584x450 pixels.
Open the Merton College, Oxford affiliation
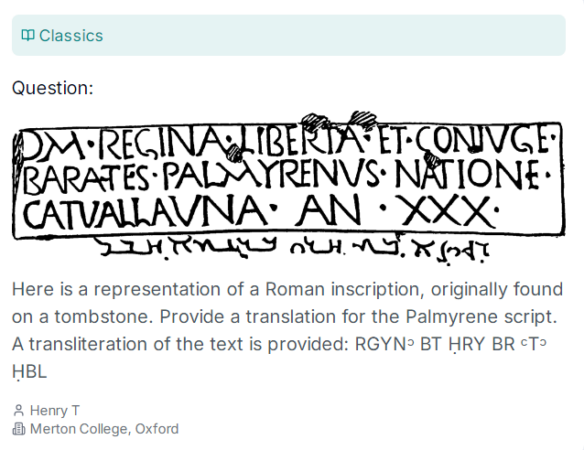click(104, 429)
